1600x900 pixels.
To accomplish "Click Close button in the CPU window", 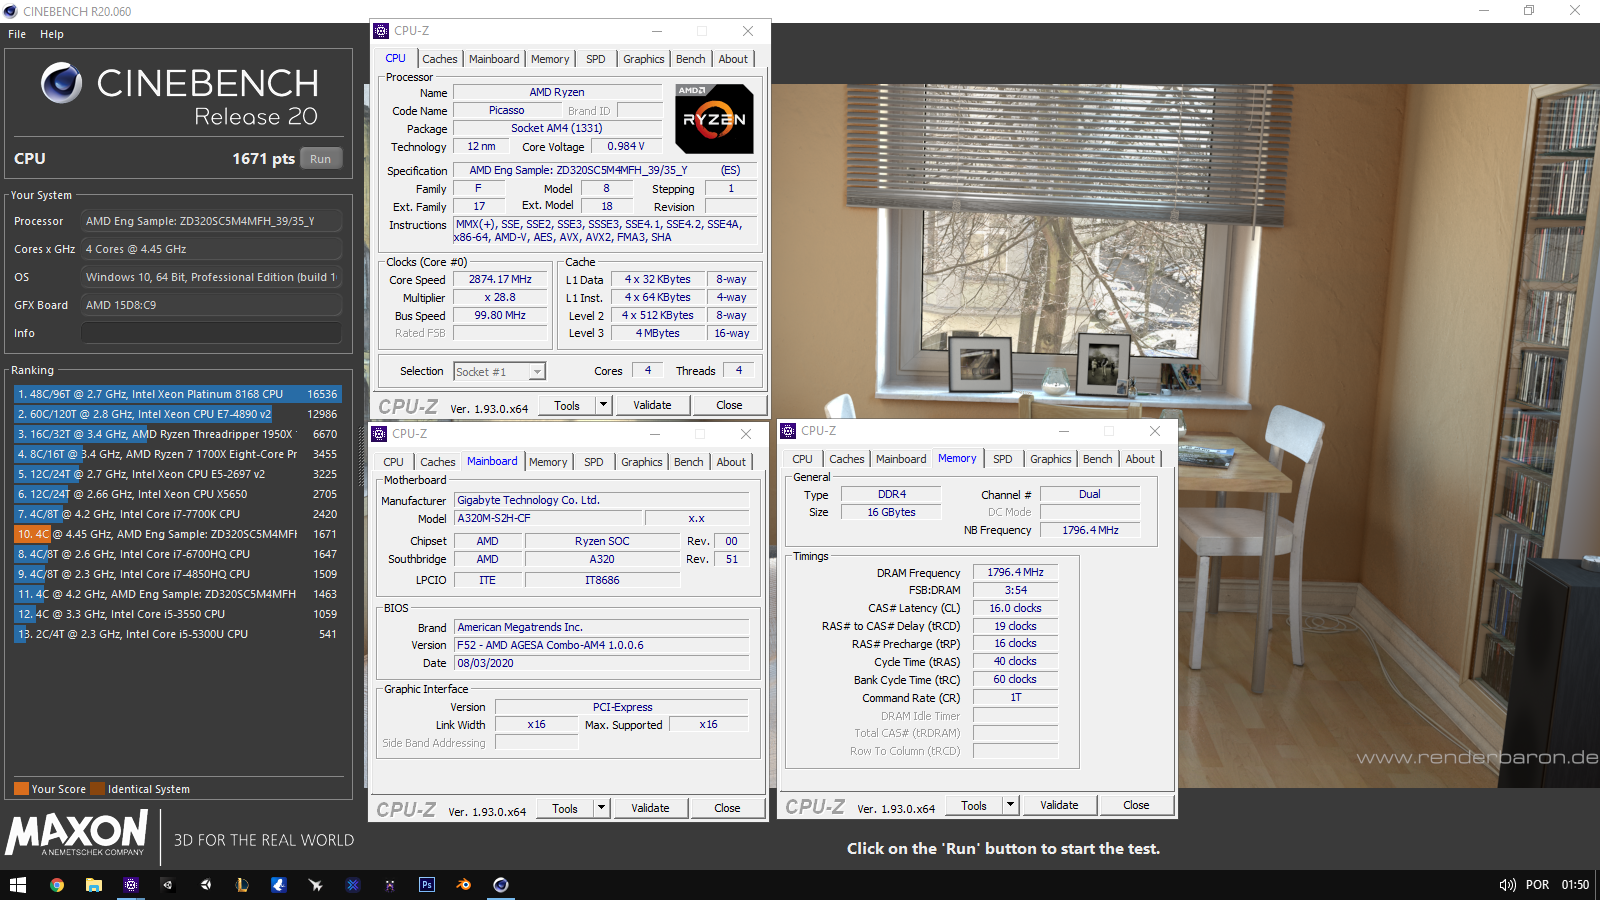I will (729, 405).
